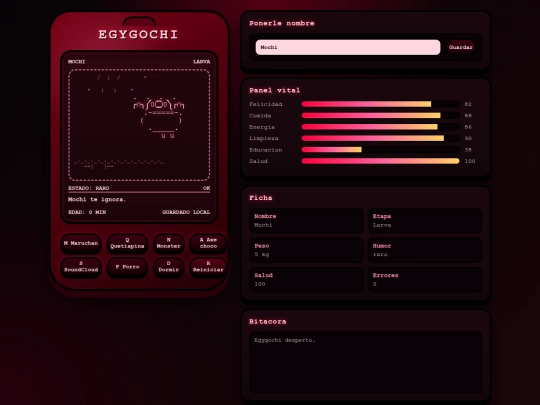Click the LARVA stage label on screen
The width and height of the screenshot is (540, 405).
click(201, 62)
